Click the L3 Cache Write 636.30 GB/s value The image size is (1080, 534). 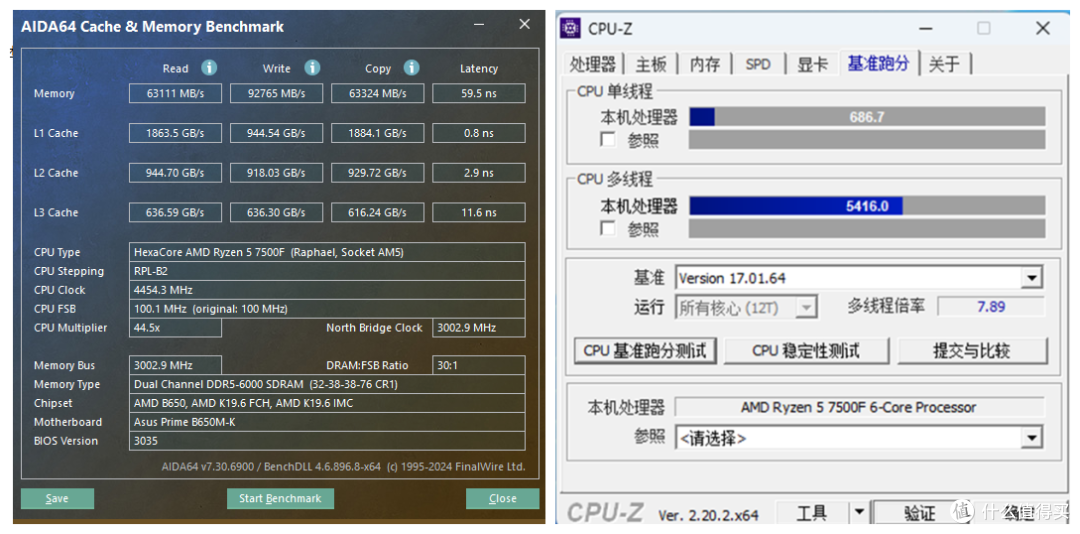(276, 212)
